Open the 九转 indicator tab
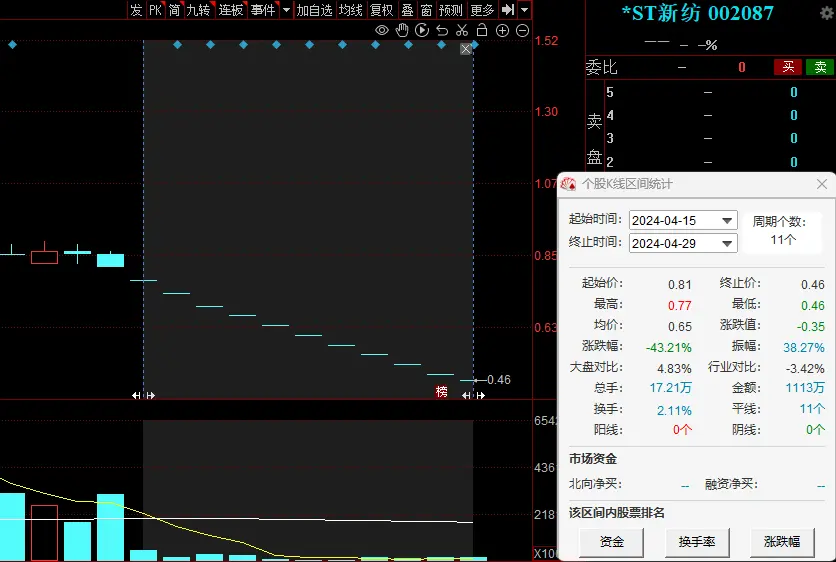This screenshot has width=836, height=562. coord(199,10)
